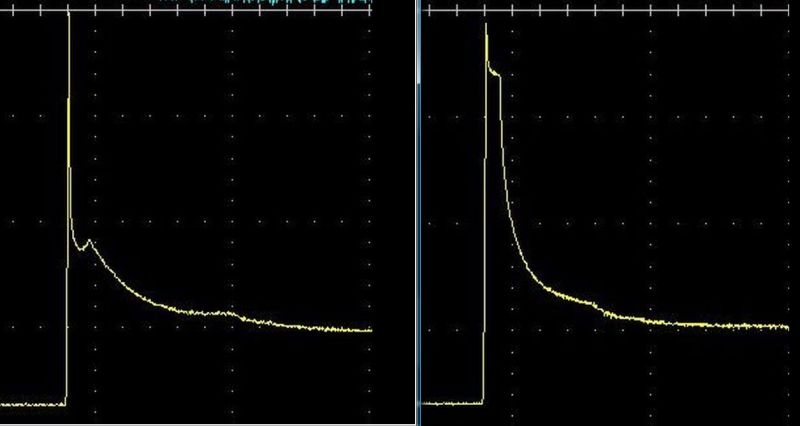Screen dimensions: 800x426
Task: Click the left trace's decaying tail end
Action: [x=350, y=329]
